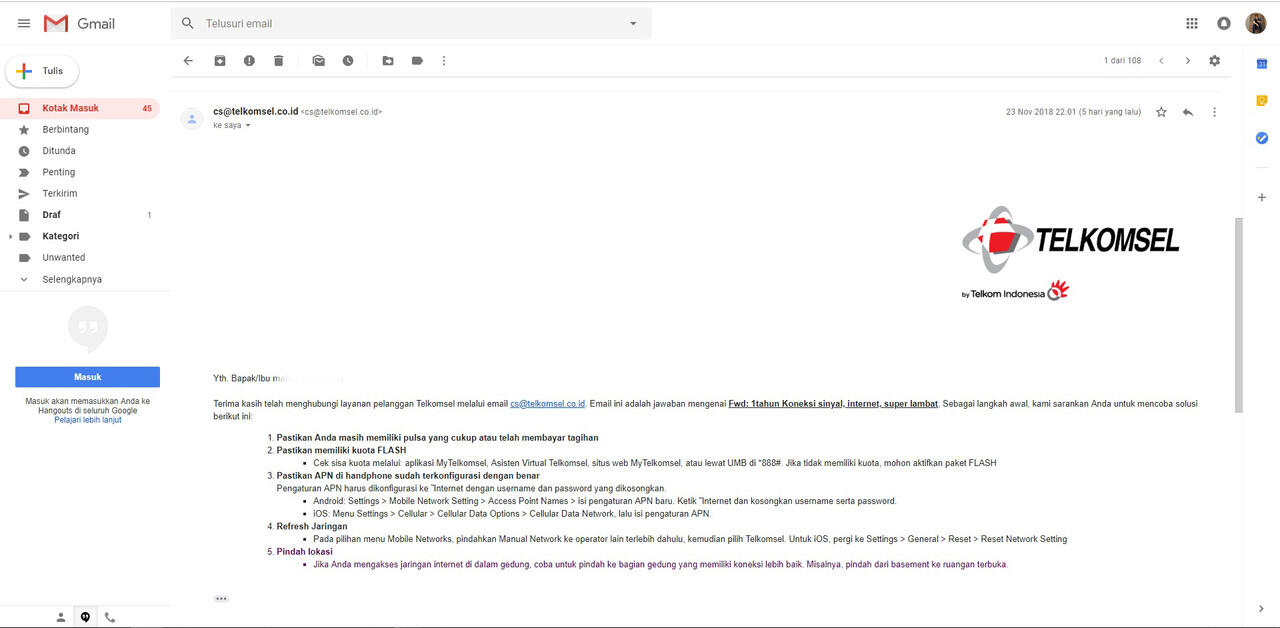This screenshot has height=628, width=1280.
Task: Open Hangouts conversations tab icon
Action: coord(85,618)
